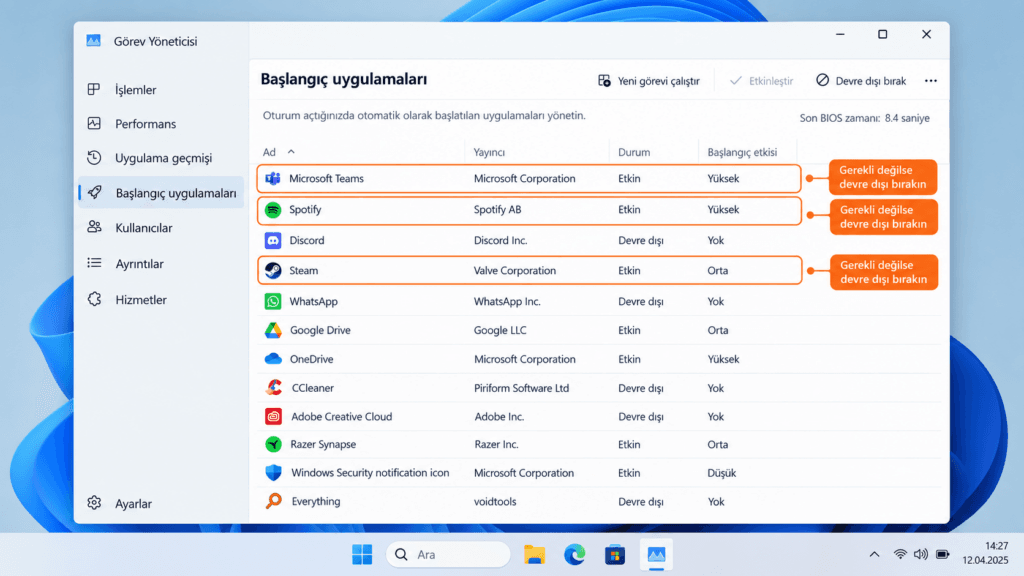Click the Ayarlar gear icon
The image size is (1024, 576).
click(94, 503)
